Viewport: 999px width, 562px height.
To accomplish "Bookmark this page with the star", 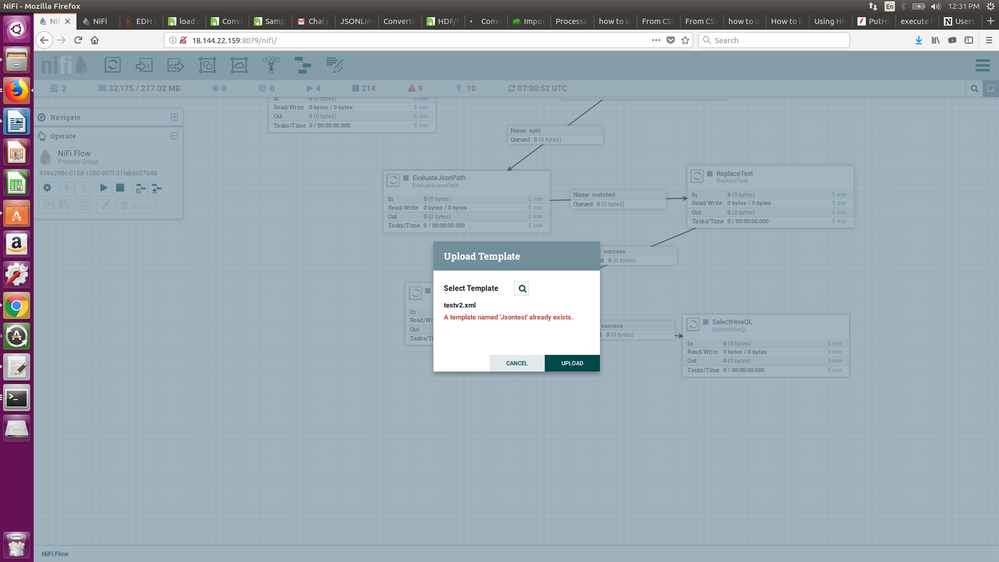I will (x=685, y=40).
